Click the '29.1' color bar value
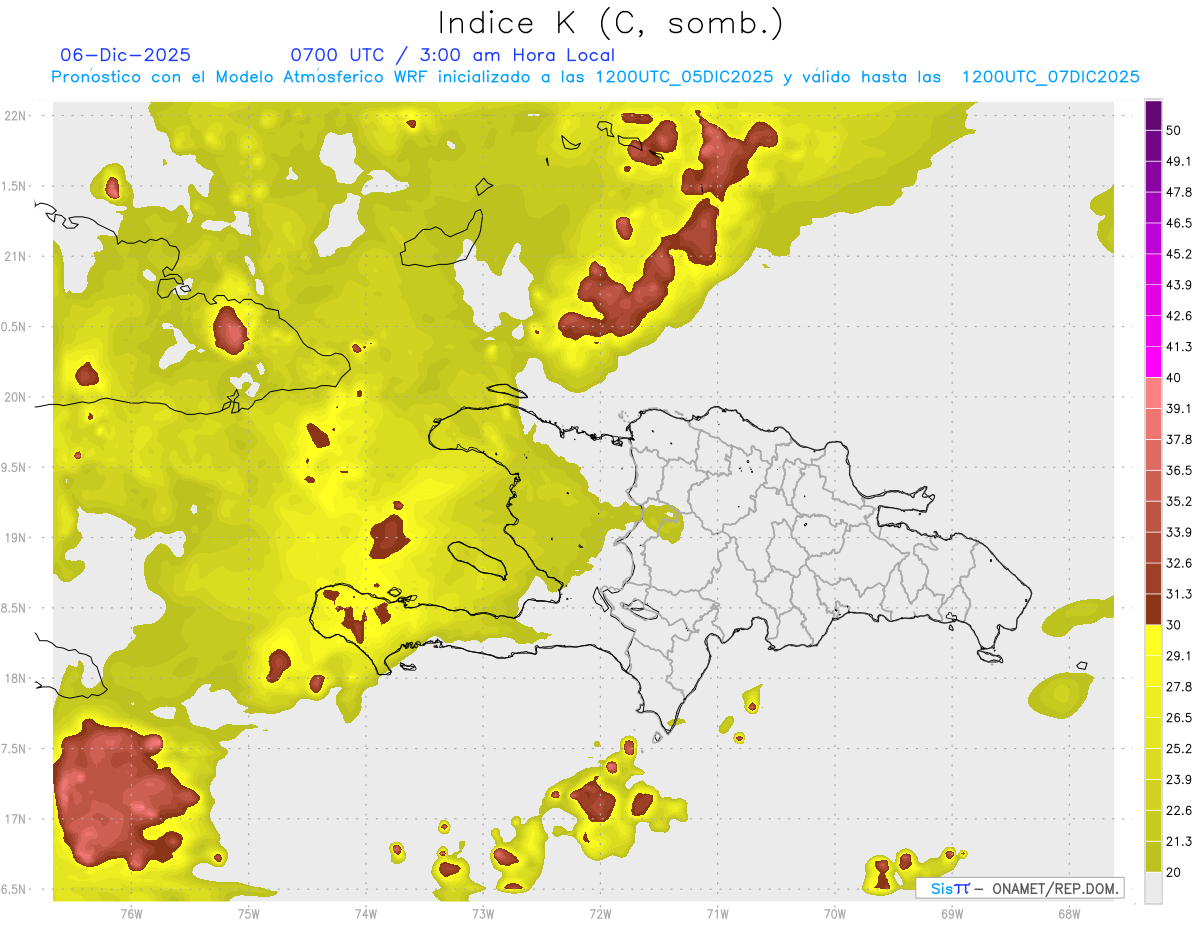1200x927 pixels. 1179,656
